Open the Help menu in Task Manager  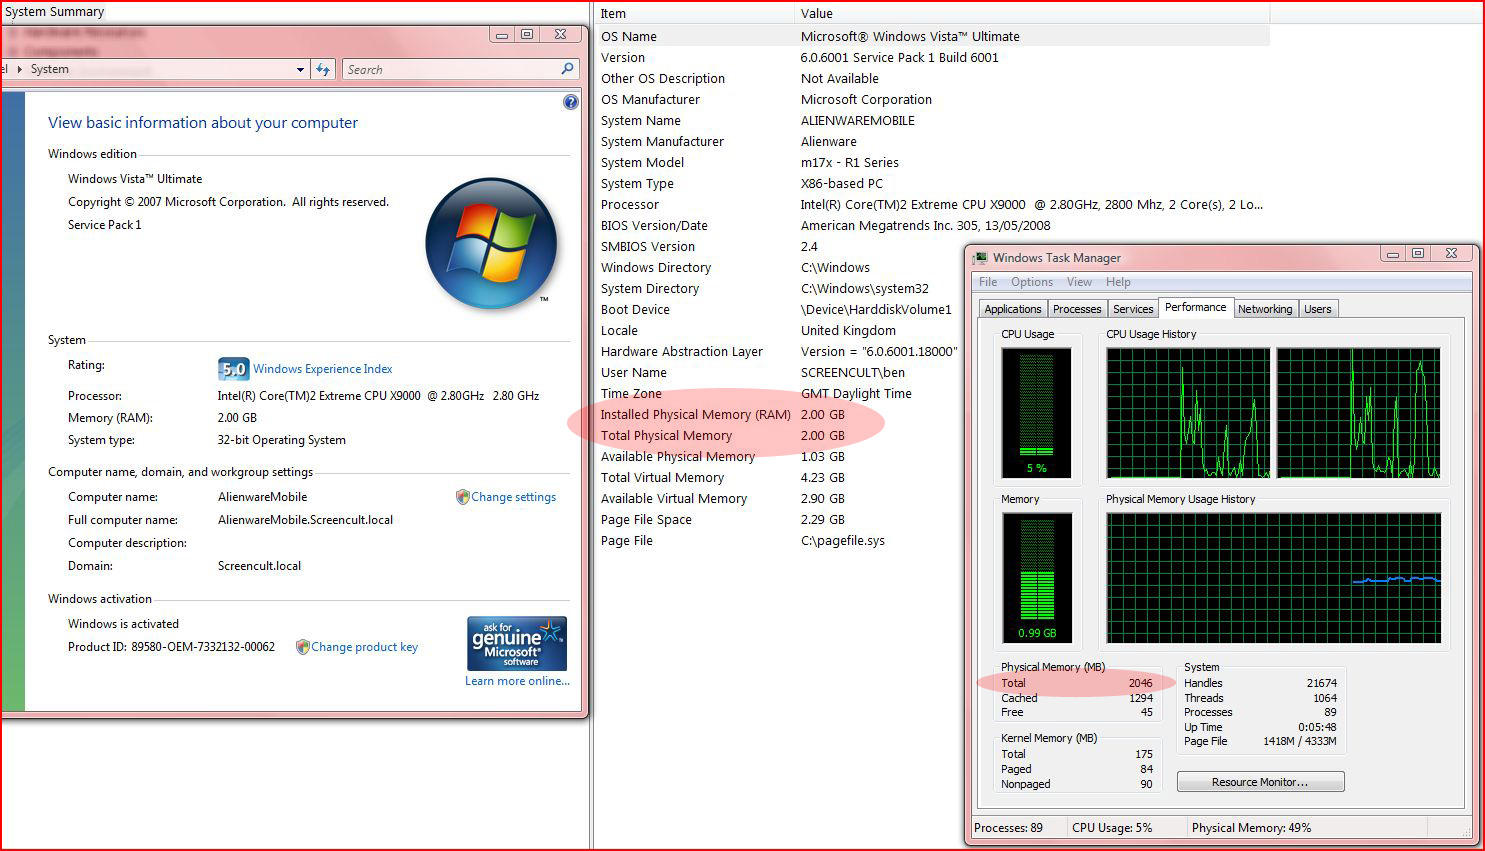click(1118, 282)
